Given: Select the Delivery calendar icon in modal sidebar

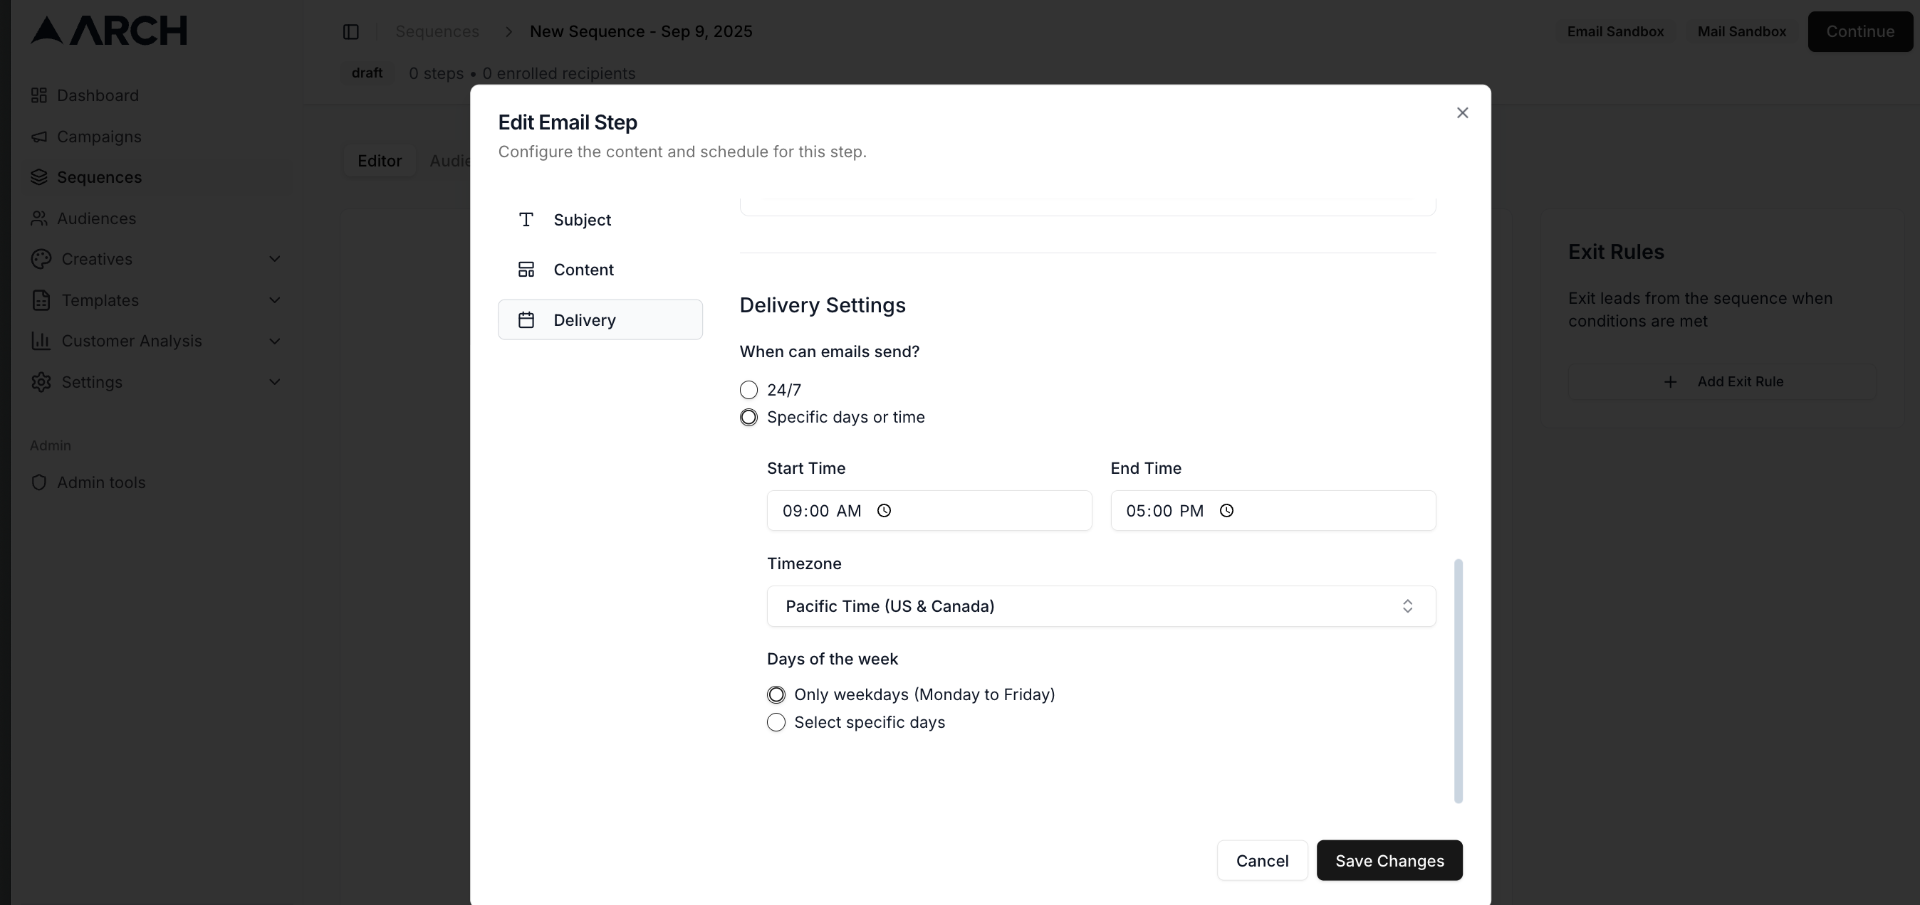Looking at the screenshot, I should [x=526, y=320].
